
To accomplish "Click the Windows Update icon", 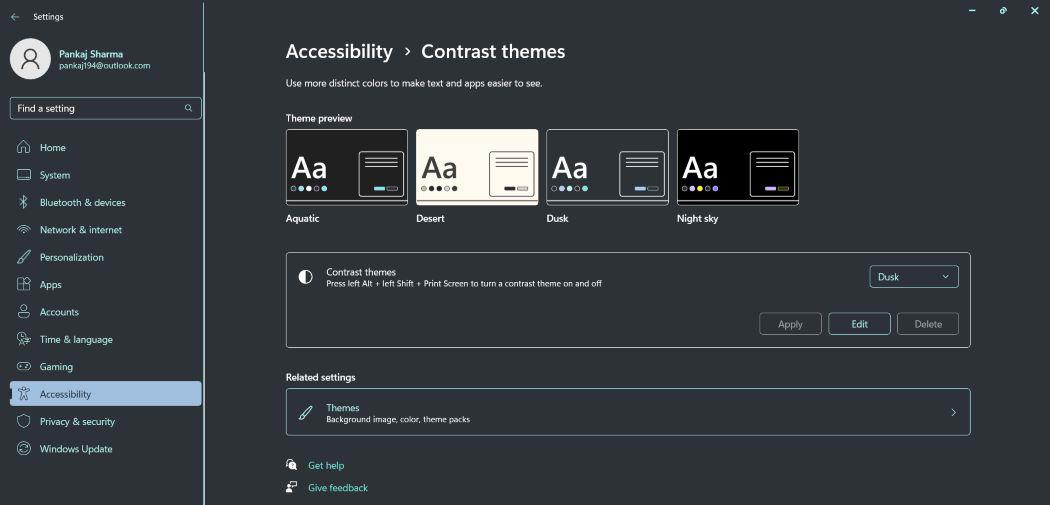I will click(x=24, y=449).
